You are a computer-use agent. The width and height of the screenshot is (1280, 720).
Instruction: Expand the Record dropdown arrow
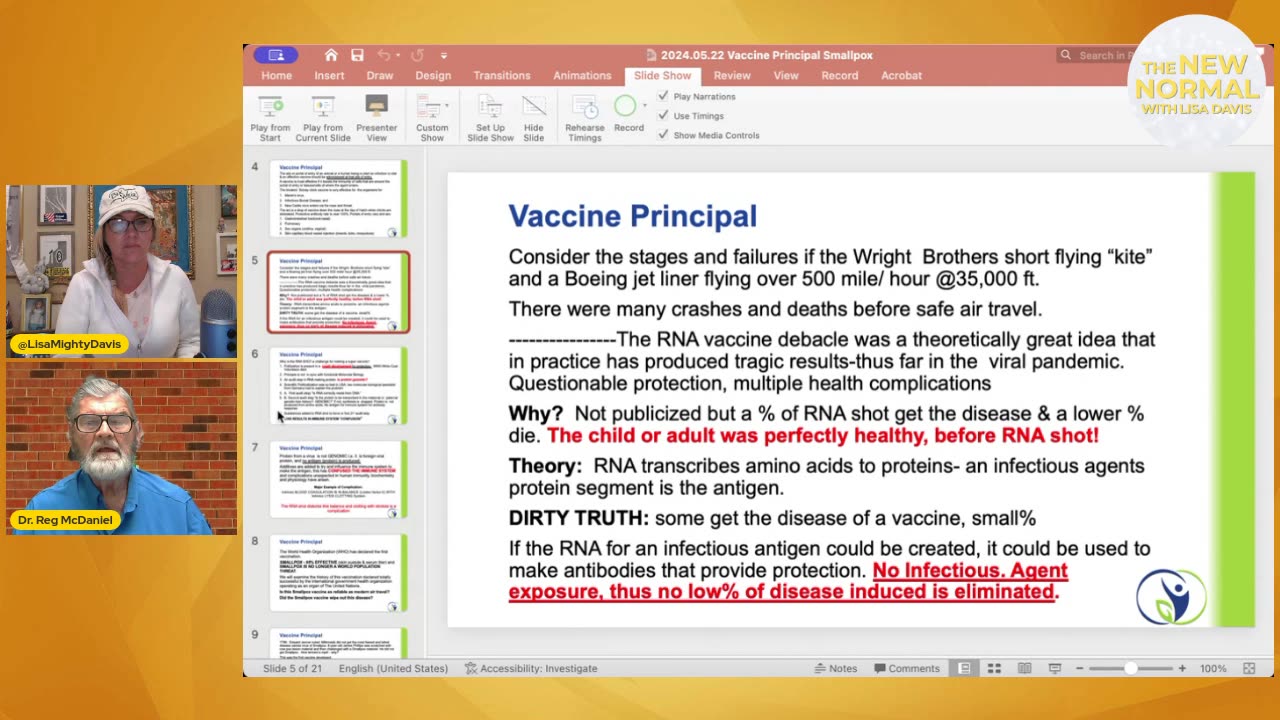click(x=644, y=104)
